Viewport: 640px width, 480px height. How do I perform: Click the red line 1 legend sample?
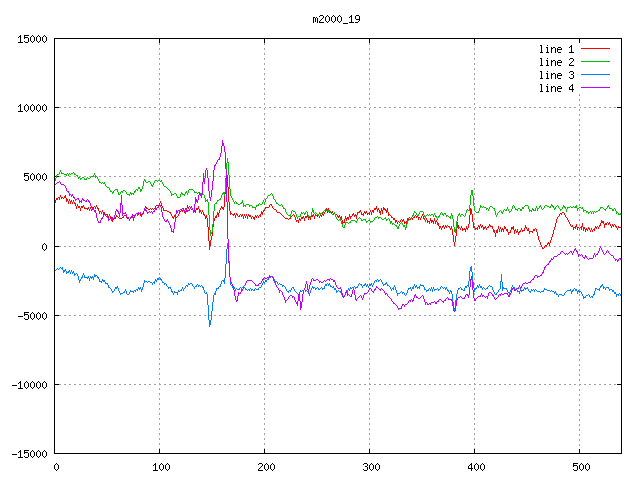click(x=595, y=49)
